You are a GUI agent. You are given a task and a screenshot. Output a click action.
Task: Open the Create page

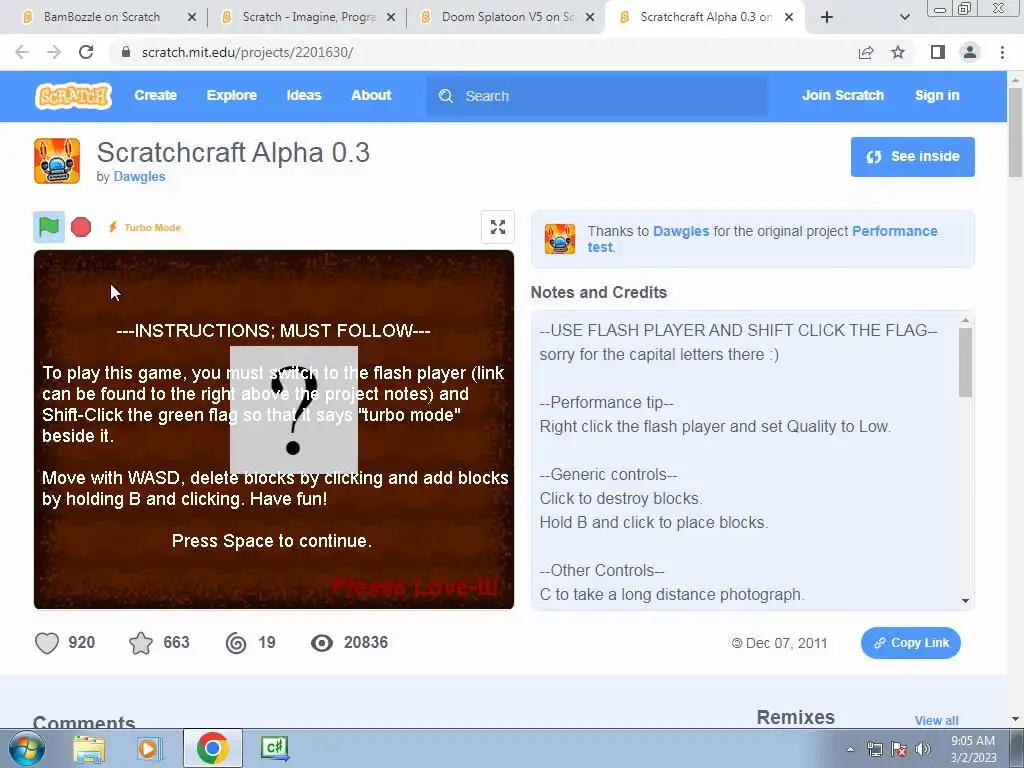(x=155, y=95)
